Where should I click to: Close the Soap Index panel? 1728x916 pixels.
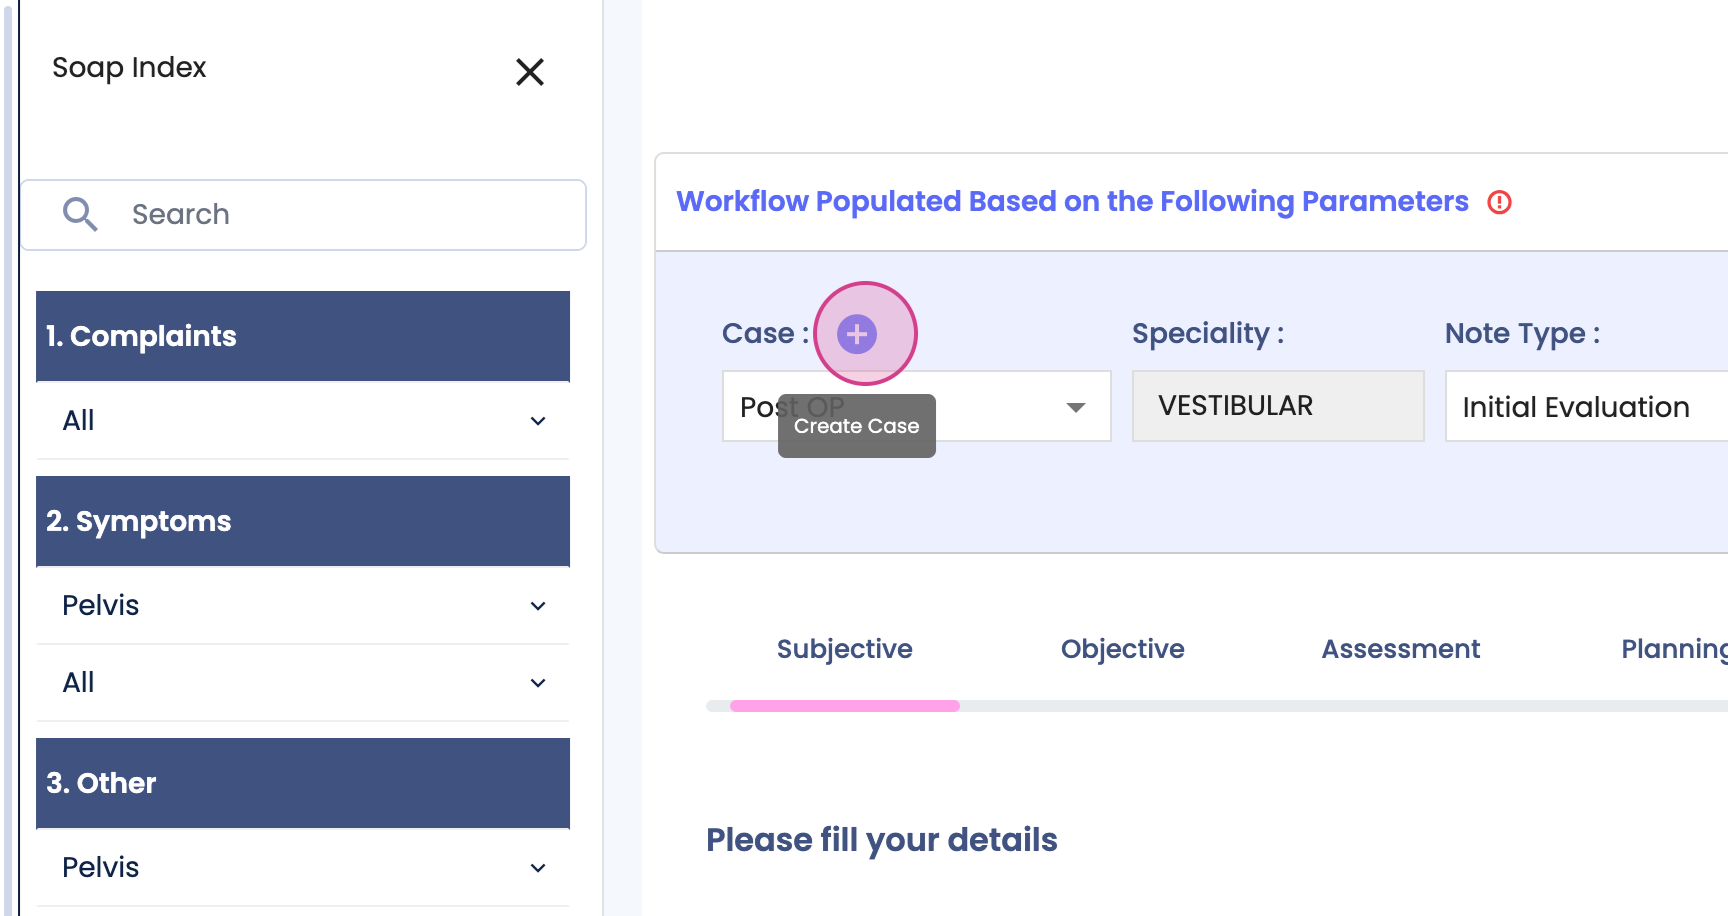pos(530,72)
